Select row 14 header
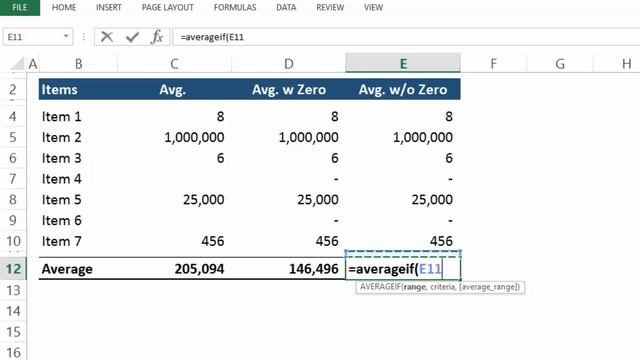Viewport: 640px width, 360px height. (x=13, y=311)
